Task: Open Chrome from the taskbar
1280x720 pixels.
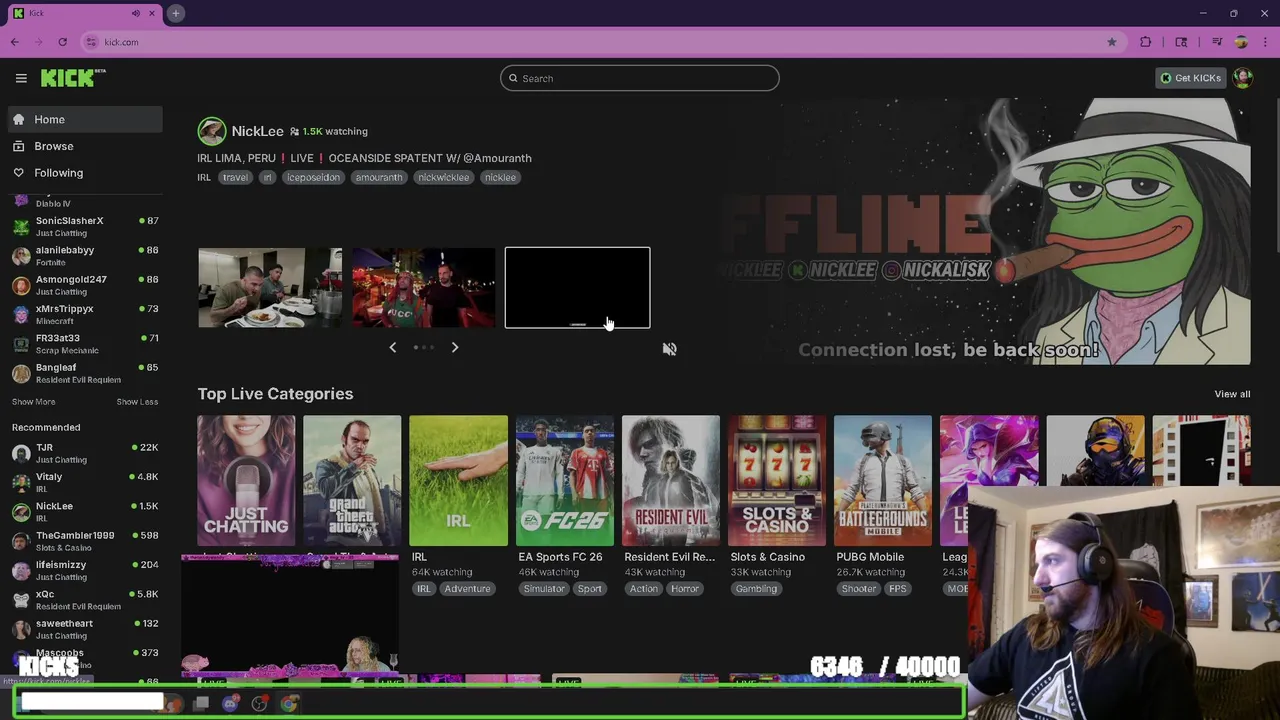Action: (x=289, y=704)
